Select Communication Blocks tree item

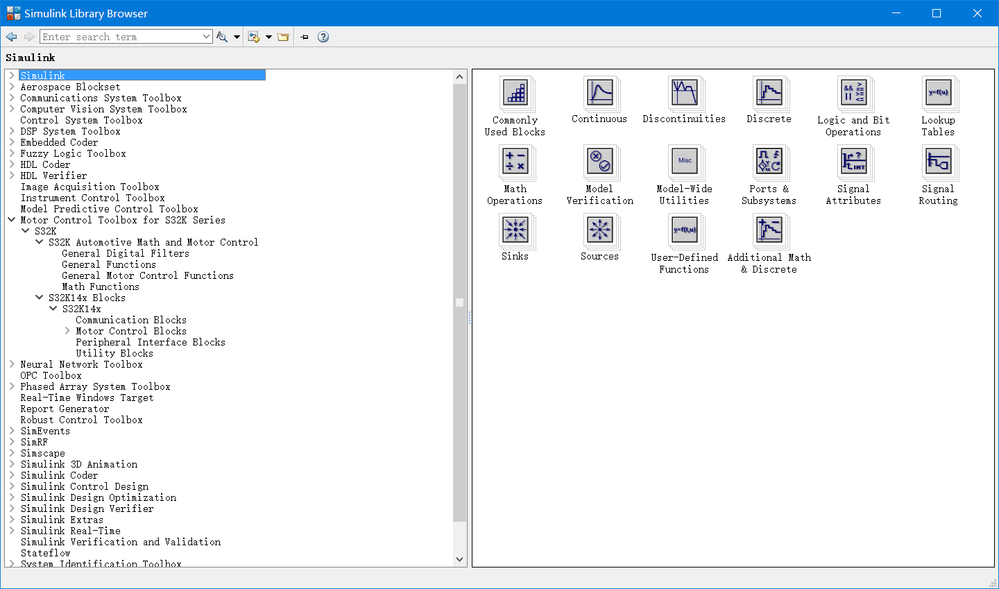tap(131, 320)
